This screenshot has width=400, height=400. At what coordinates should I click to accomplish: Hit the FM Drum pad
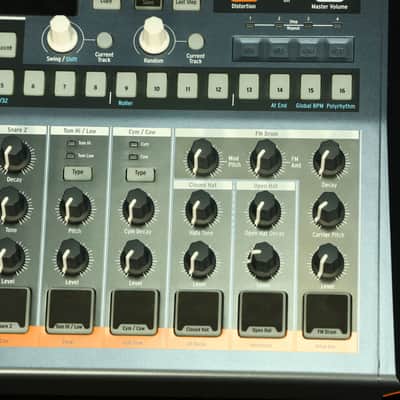point(327,316)
